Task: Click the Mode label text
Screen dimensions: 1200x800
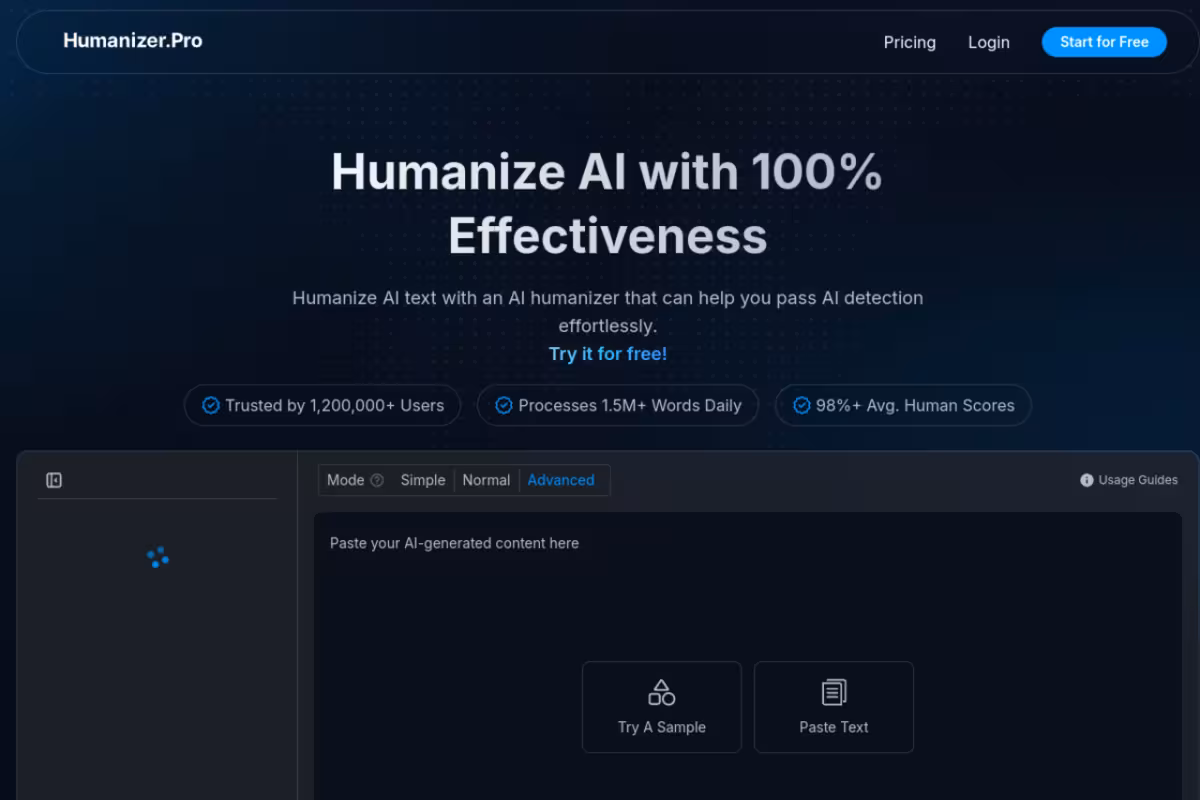Action: [346, 480]
